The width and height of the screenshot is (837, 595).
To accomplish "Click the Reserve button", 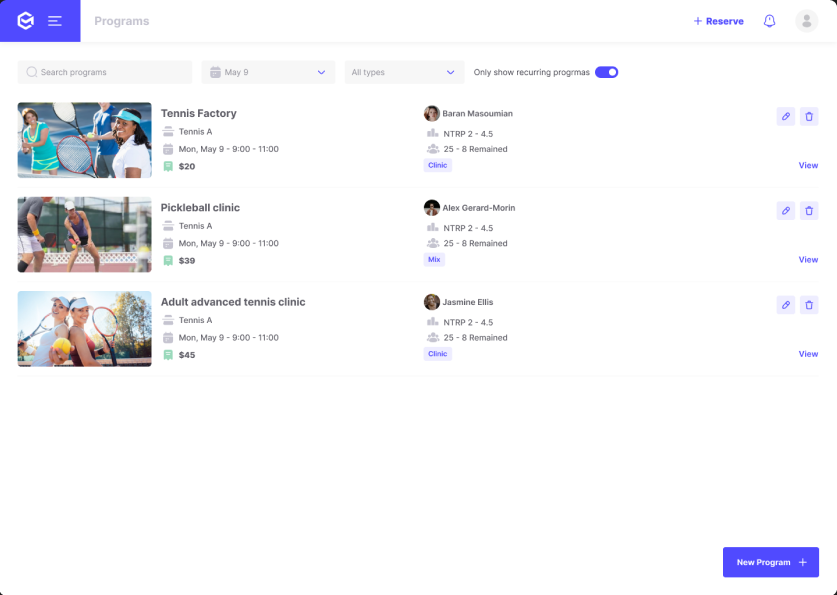I will tap(718, 21).
